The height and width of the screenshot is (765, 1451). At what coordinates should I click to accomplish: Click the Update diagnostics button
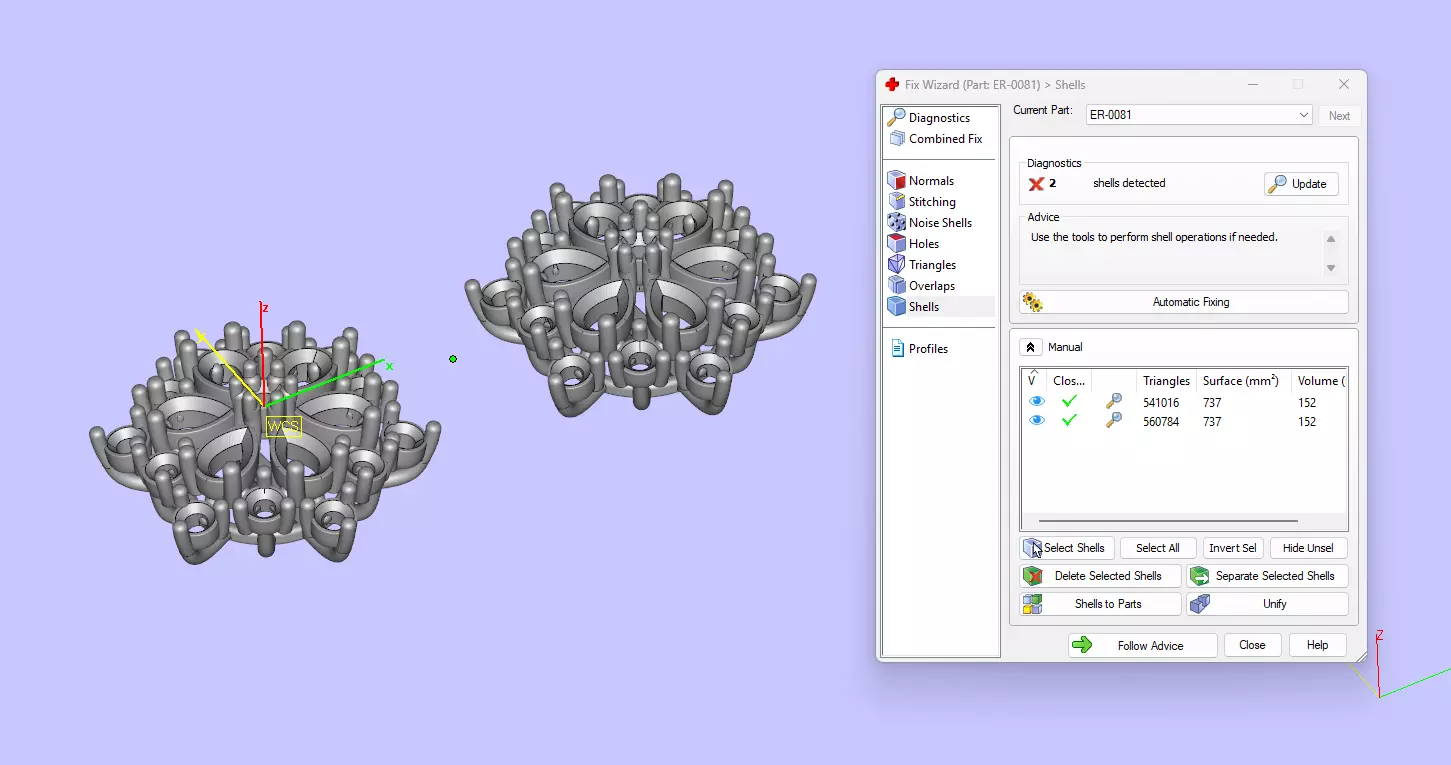[1301, 184]
